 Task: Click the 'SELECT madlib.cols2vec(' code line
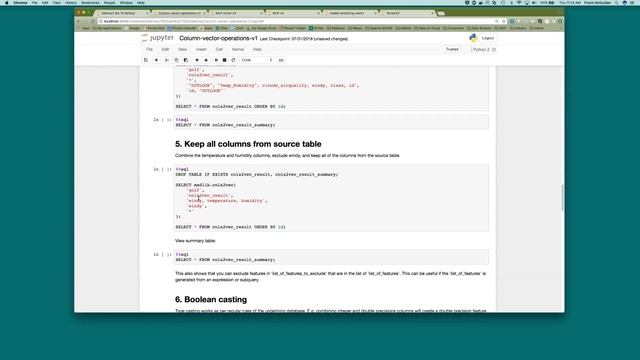click(206, 185)
